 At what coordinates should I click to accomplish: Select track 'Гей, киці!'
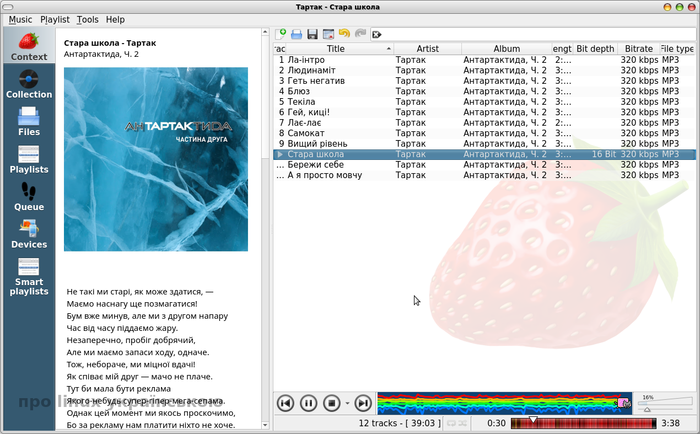pyautogui.click(x=484, y=112)
